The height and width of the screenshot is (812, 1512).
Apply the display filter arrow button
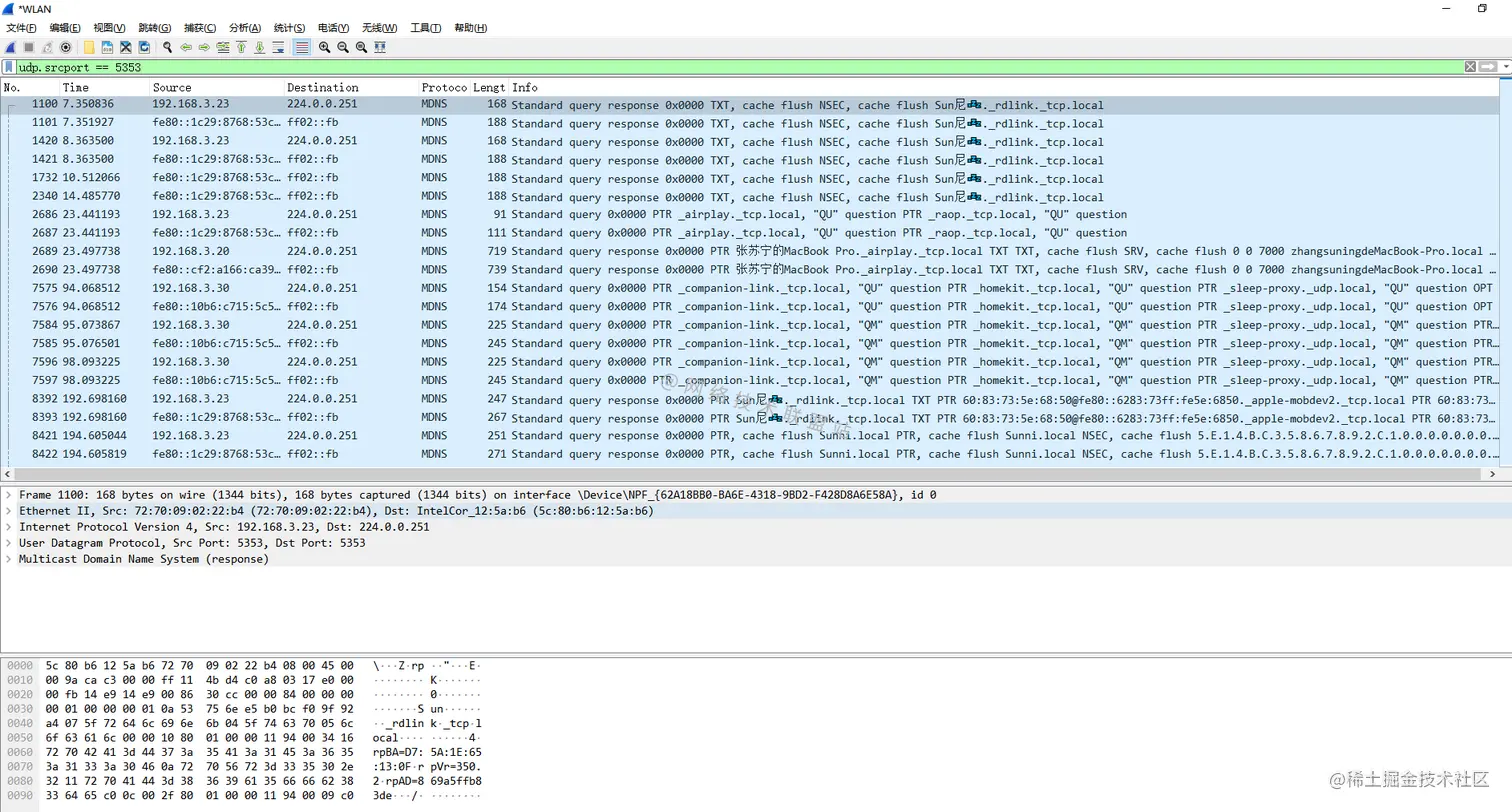1488,67
